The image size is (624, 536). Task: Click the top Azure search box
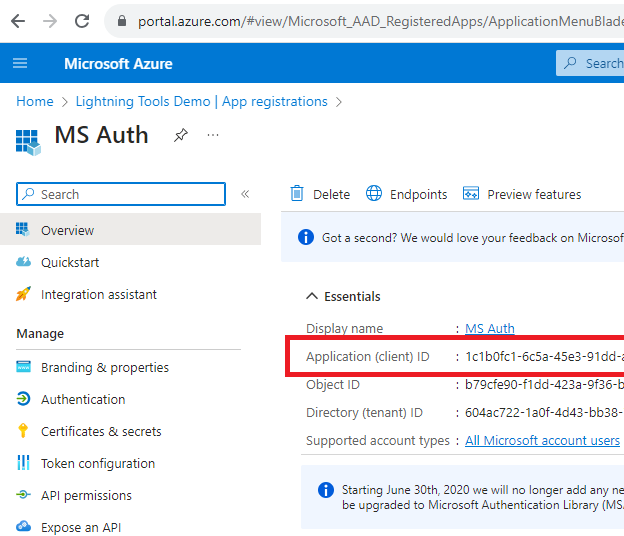coord(590,63)
